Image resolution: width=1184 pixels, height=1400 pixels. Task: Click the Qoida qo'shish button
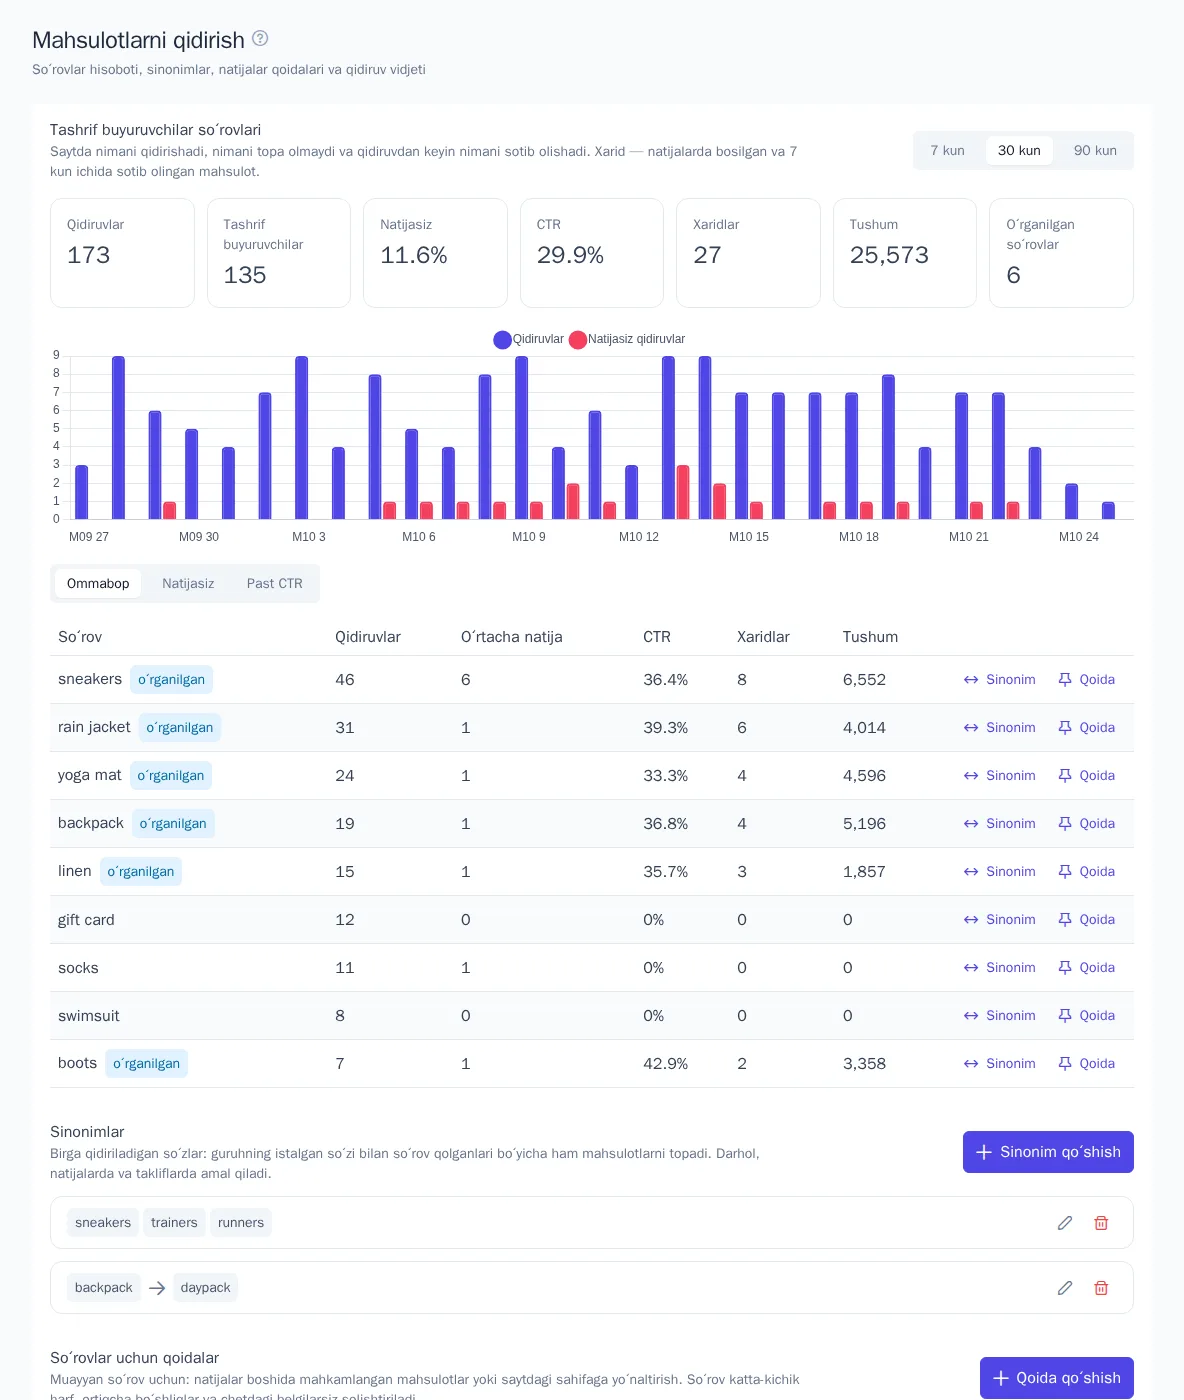coord(1057,1378)
